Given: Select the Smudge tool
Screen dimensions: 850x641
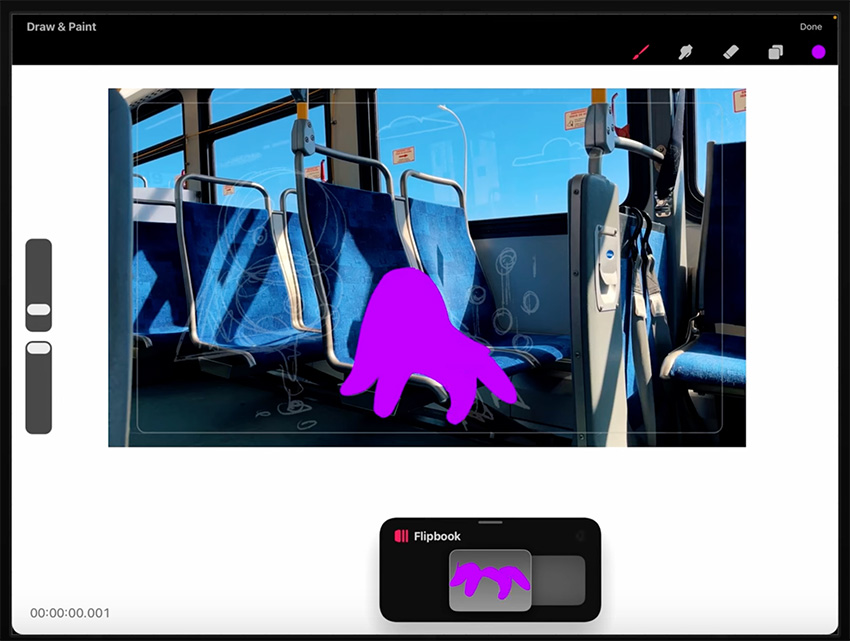Looking at the screenshot, I should 686,52.
